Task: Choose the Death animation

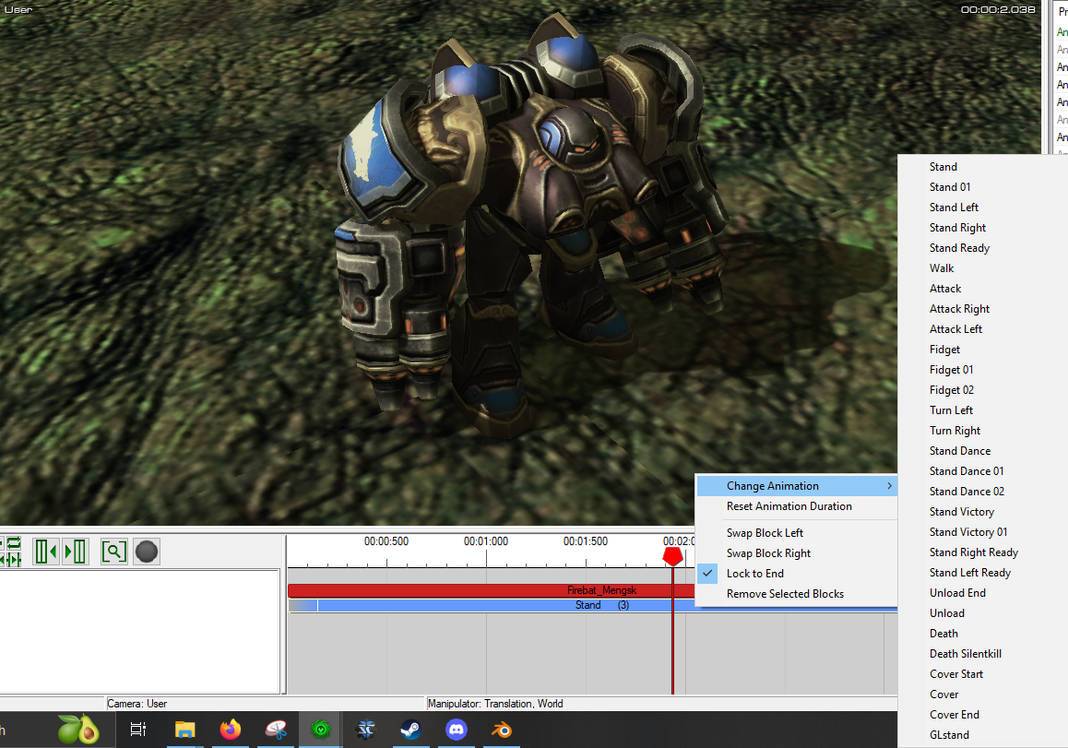Action: [943, 634]
